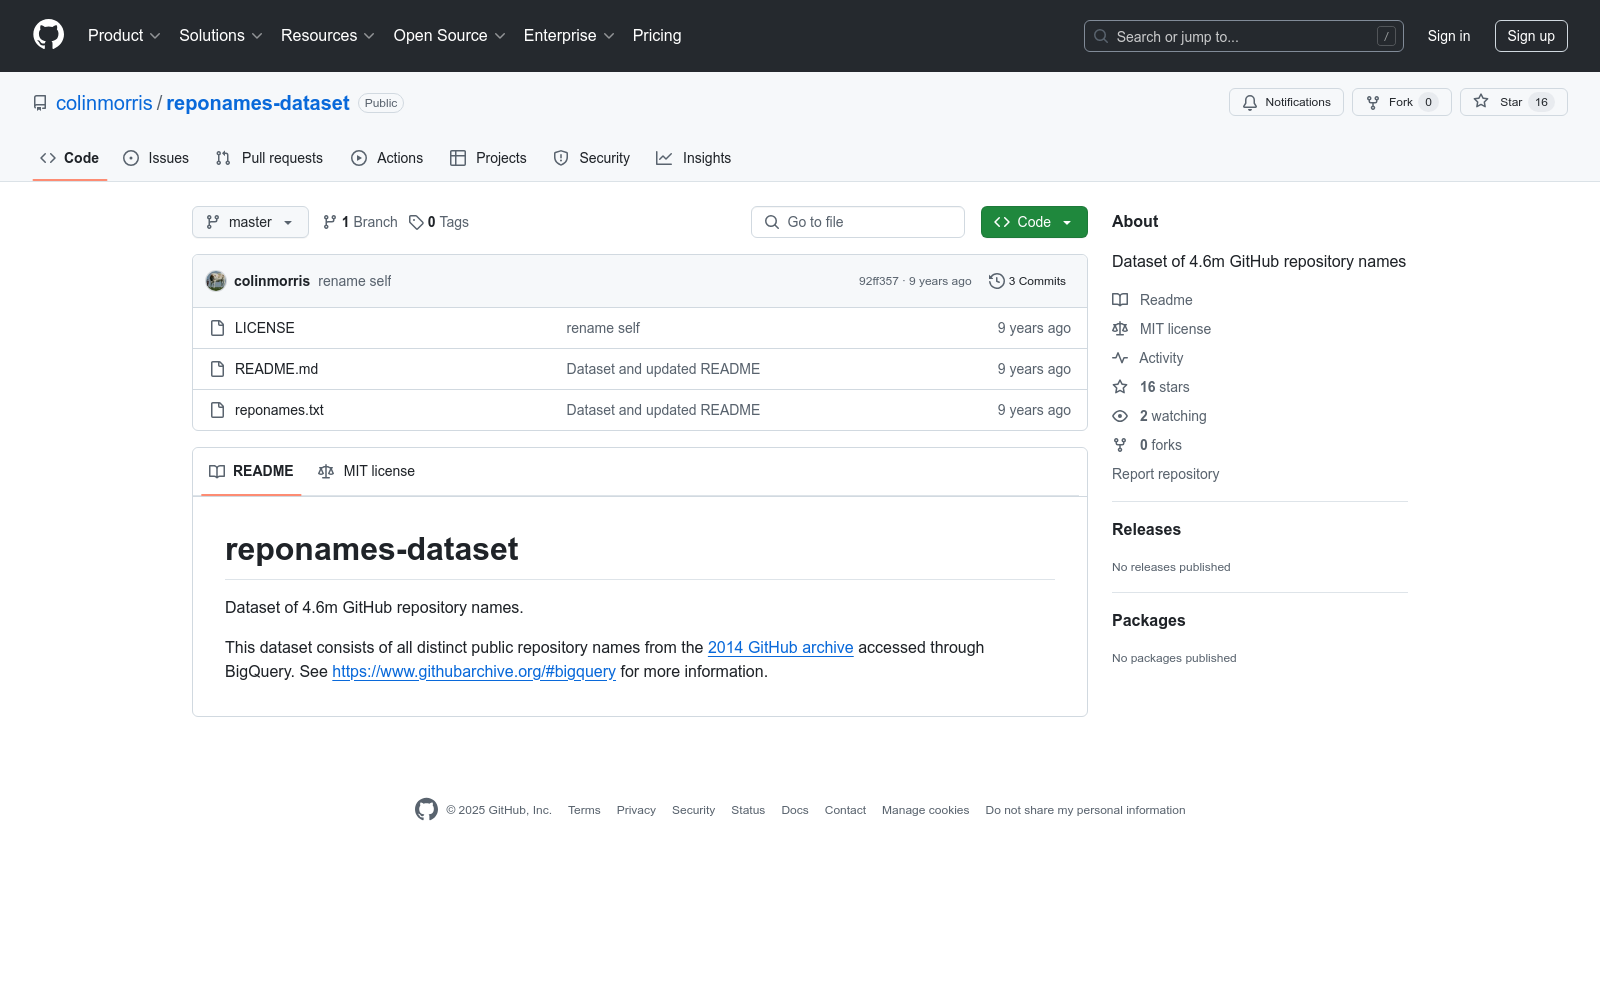Open the Pull requests tab

point(269,158)
